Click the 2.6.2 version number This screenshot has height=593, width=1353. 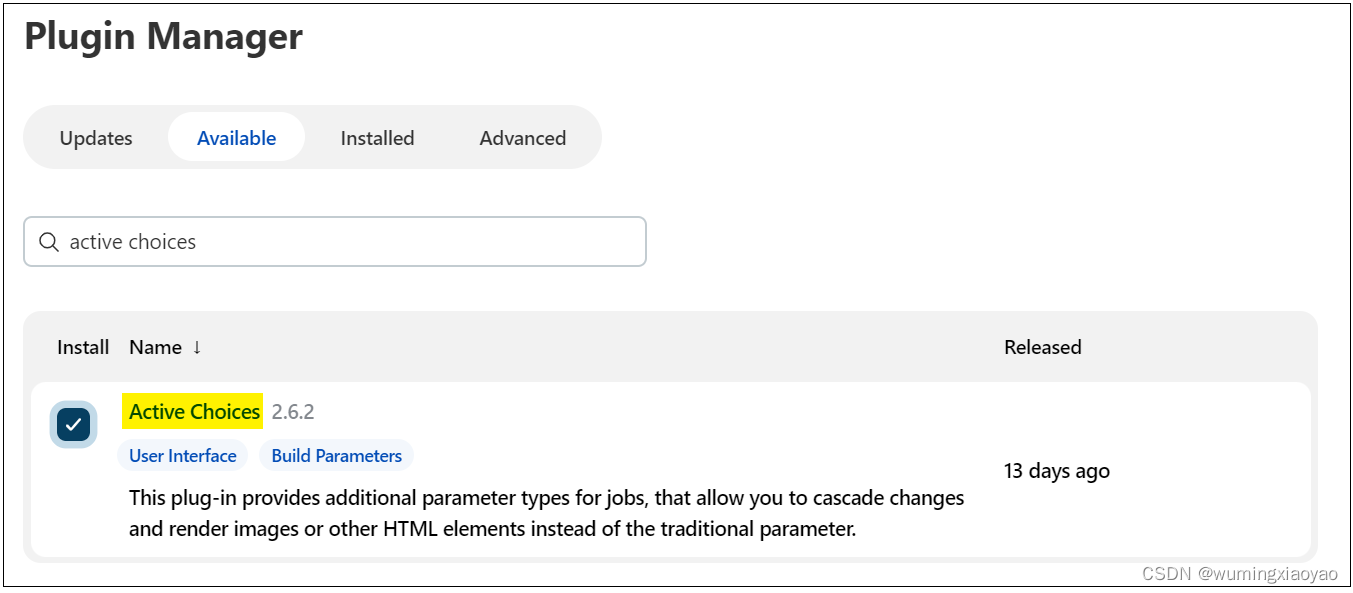click(x=293, y=411)
